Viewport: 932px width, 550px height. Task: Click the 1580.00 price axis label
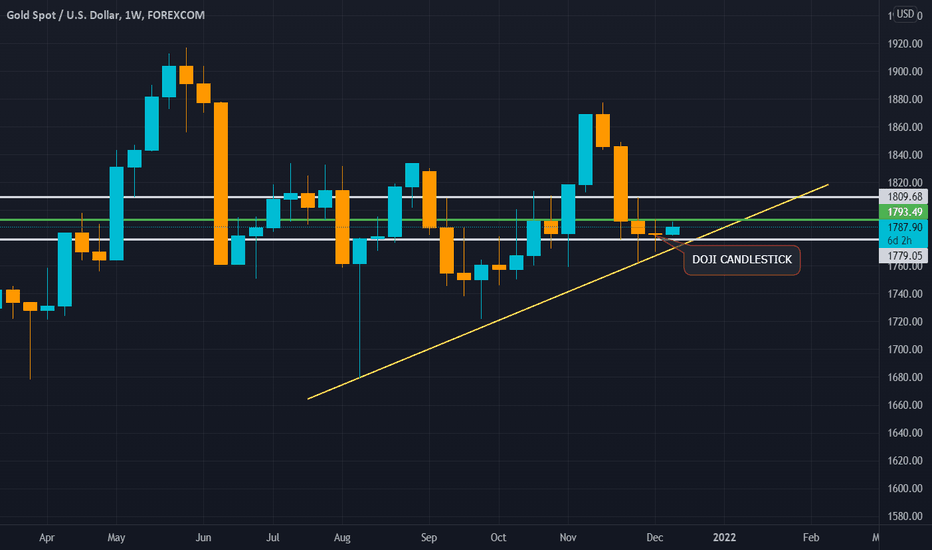905,517
